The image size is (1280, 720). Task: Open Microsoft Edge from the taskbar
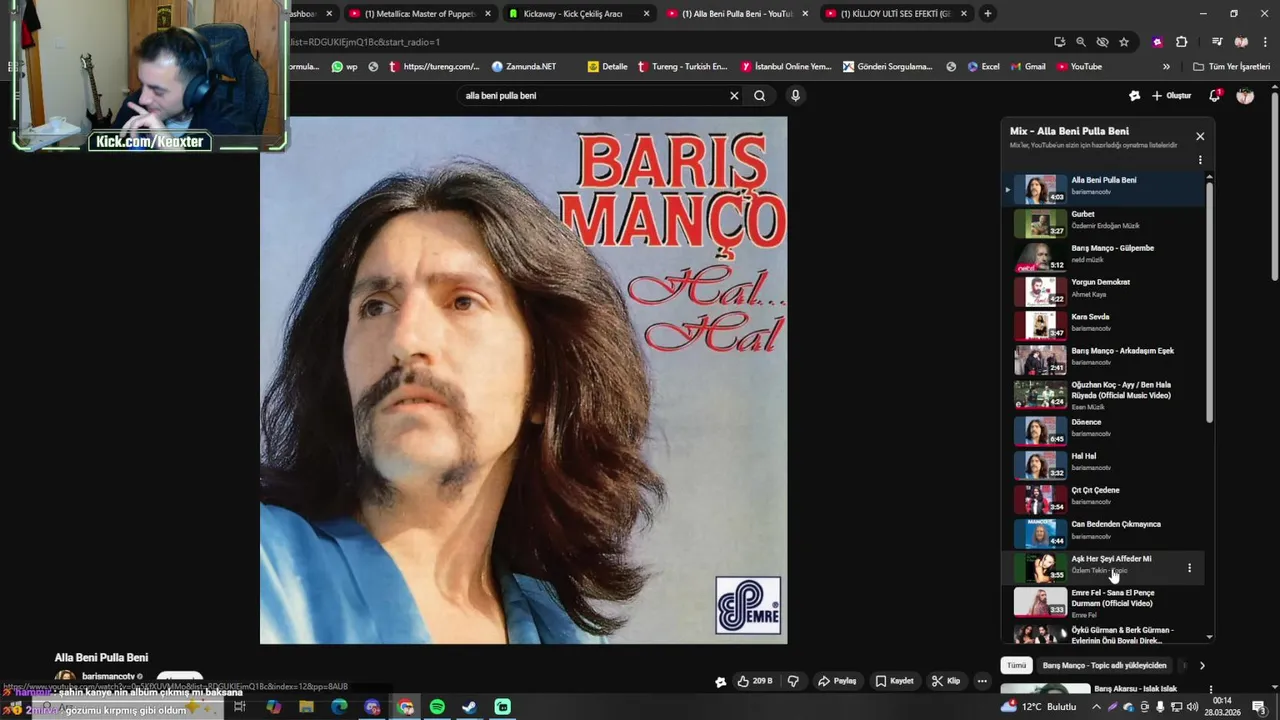point(339,707)
